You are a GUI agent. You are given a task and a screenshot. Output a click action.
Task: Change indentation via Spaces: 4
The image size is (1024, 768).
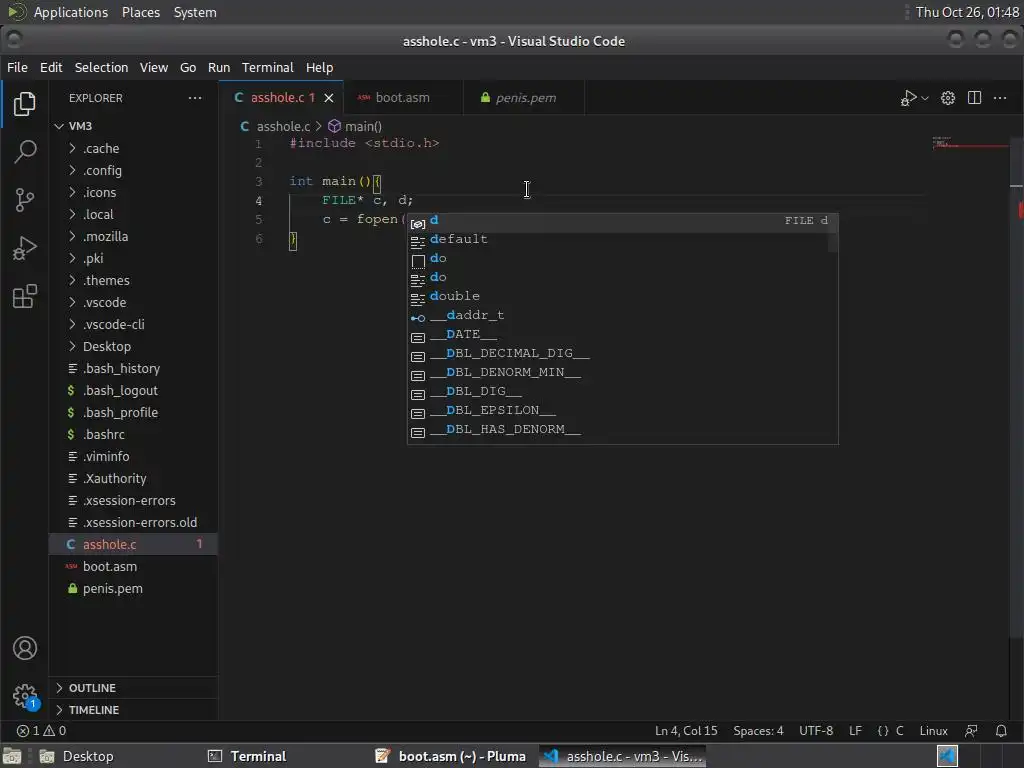[x=758, y=731]
